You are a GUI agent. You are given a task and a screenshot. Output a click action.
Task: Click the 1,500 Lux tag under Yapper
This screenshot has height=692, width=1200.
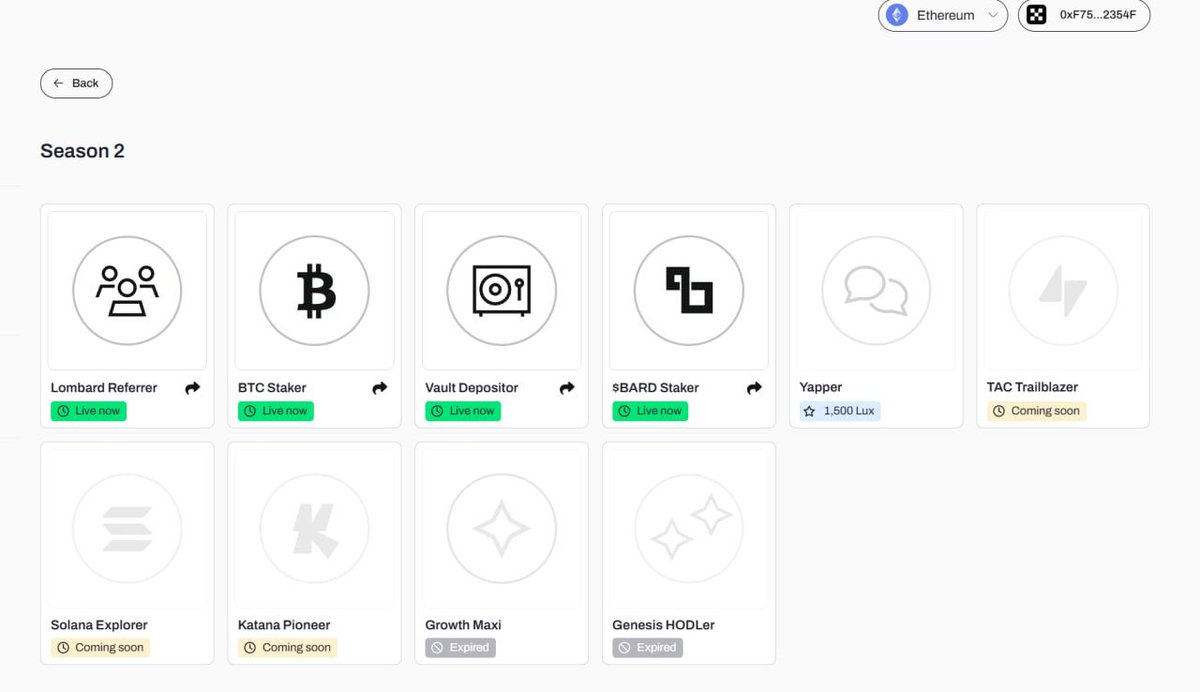point(840,411)
